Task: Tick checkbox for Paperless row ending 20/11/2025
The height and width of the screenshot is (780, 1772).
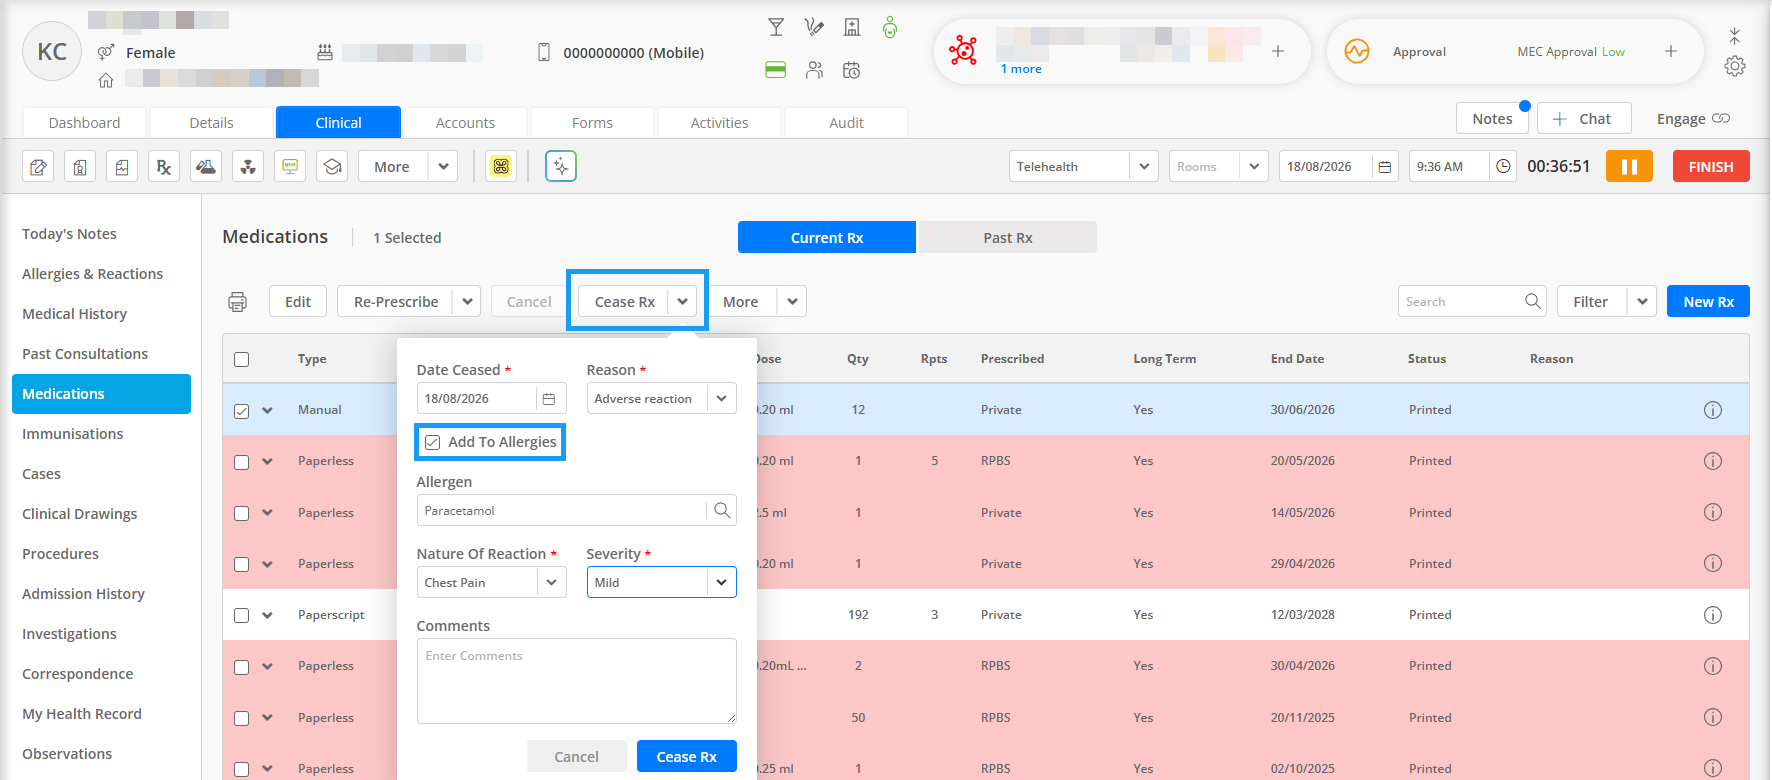Action: click(x=241, y=718)
